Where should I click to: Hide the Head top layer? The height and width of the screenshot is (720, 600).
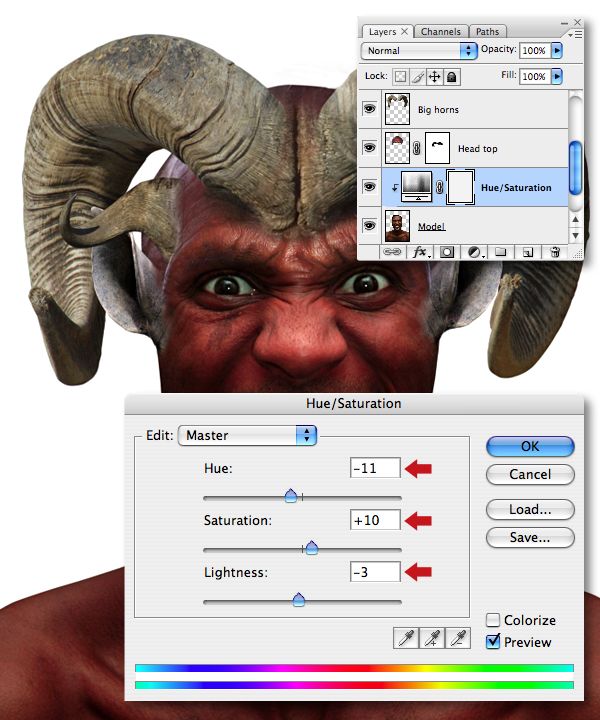coord(370,148)
